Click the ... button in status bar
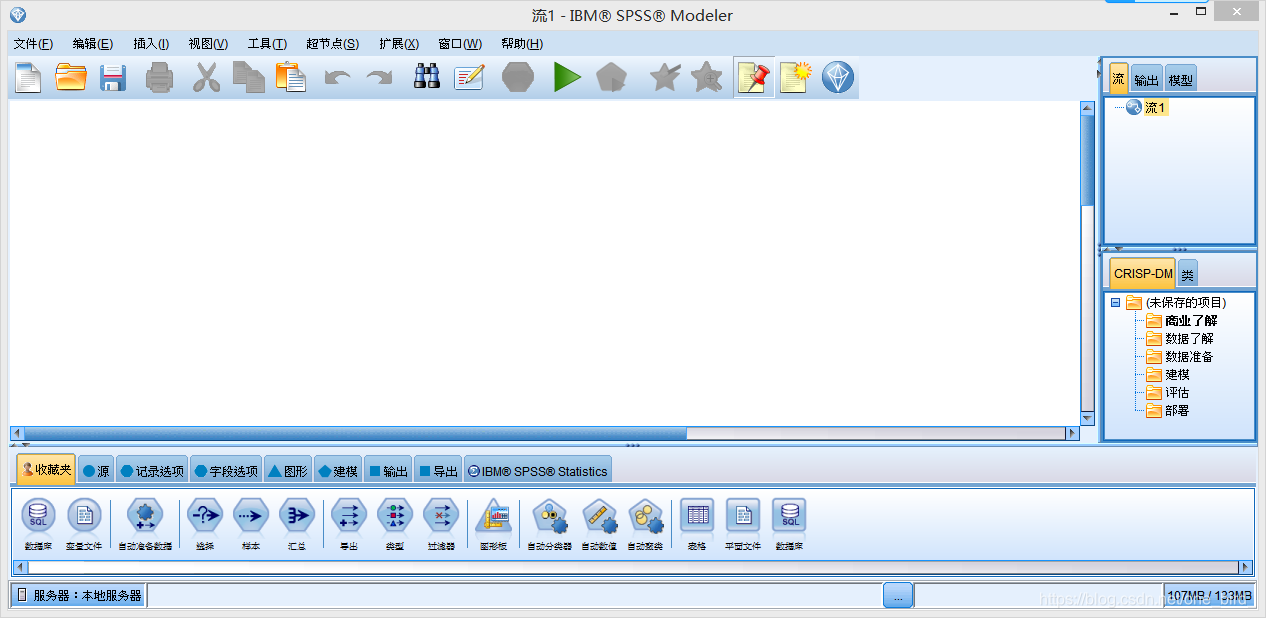The height and width of the screenshot is (618, 1266). click(898, 596)
